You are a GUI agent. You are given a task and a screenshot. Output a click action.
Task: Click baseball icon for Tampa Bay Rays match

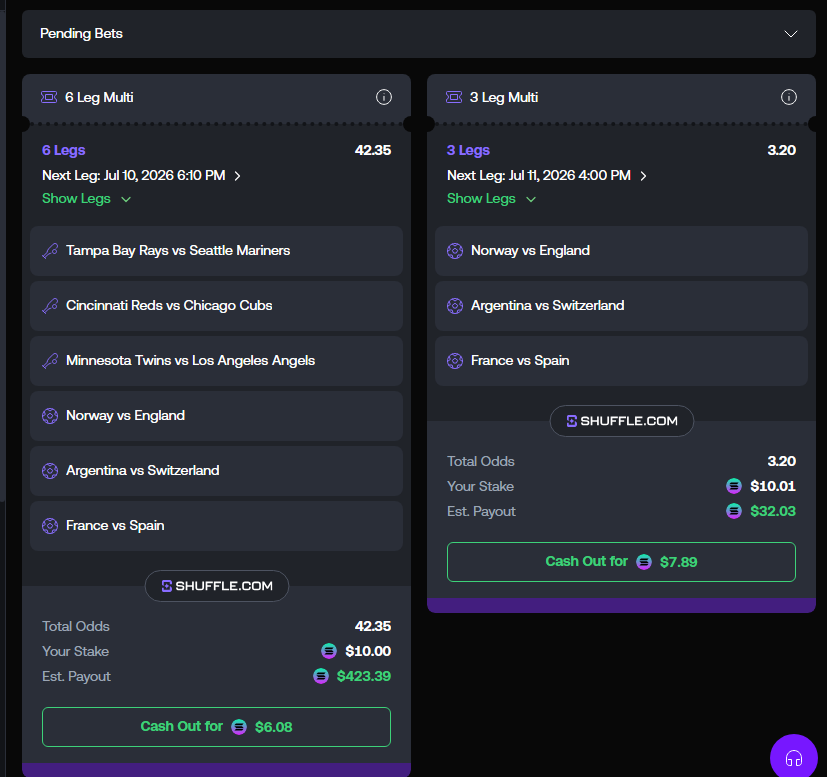tap(50, 251)
